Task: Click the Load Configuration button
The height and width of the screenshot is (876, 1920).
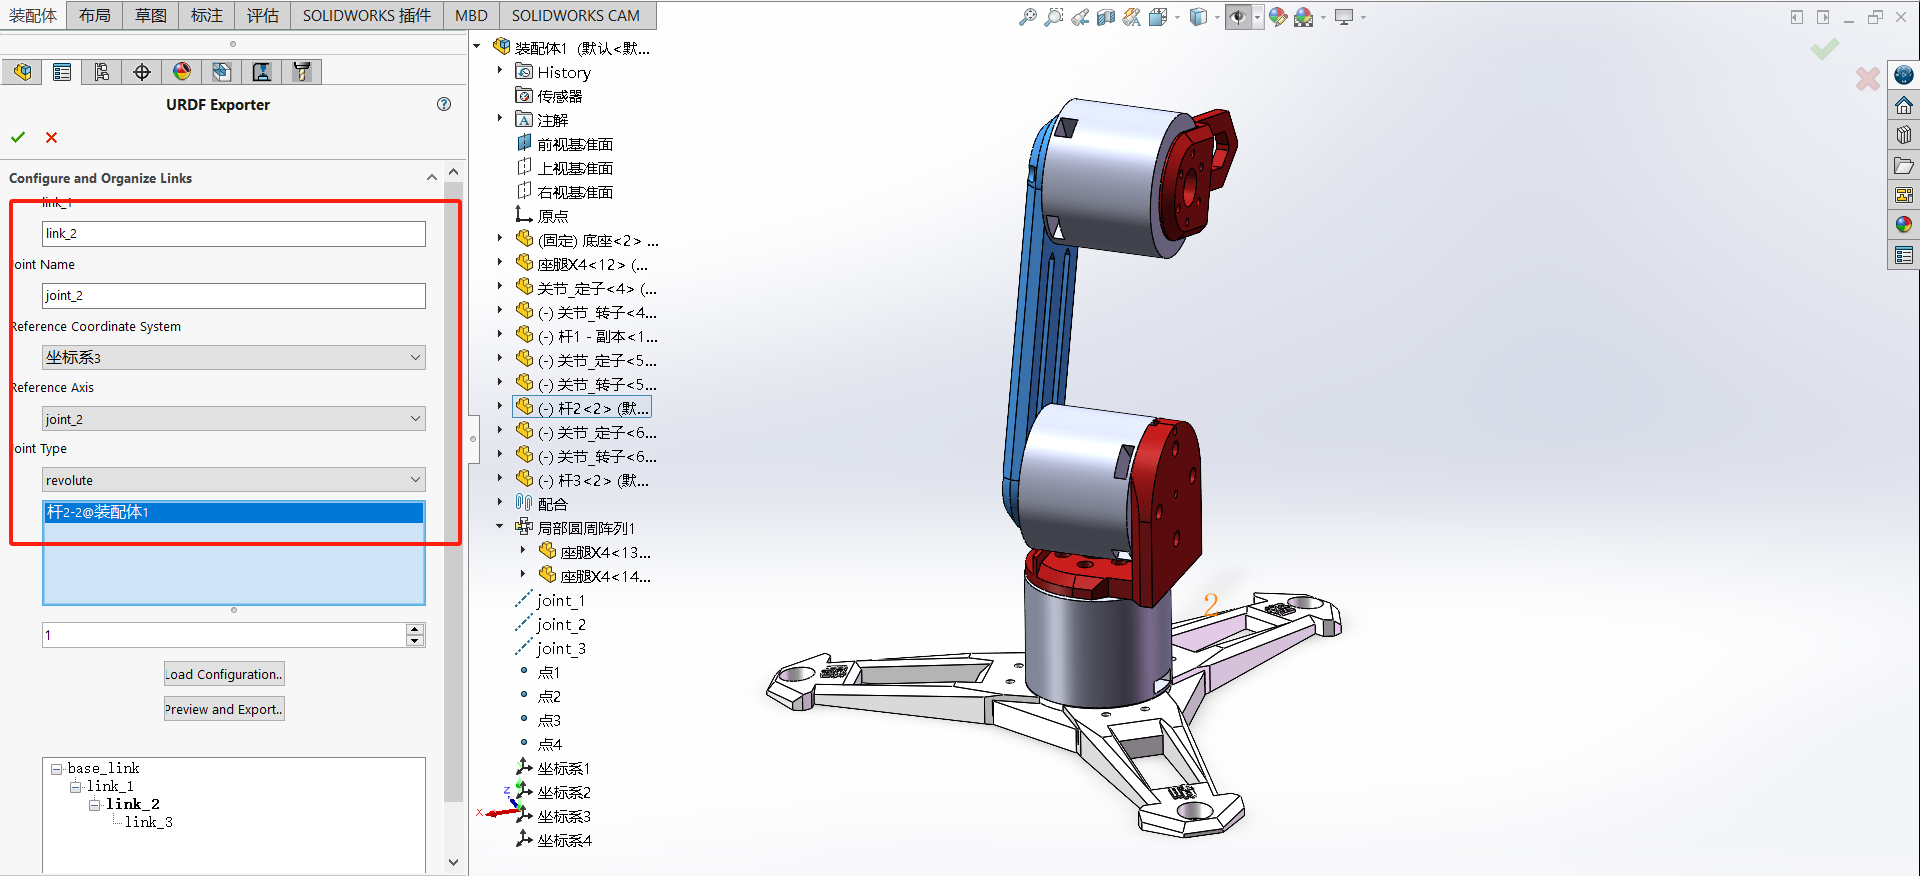Action: point(224,674)
